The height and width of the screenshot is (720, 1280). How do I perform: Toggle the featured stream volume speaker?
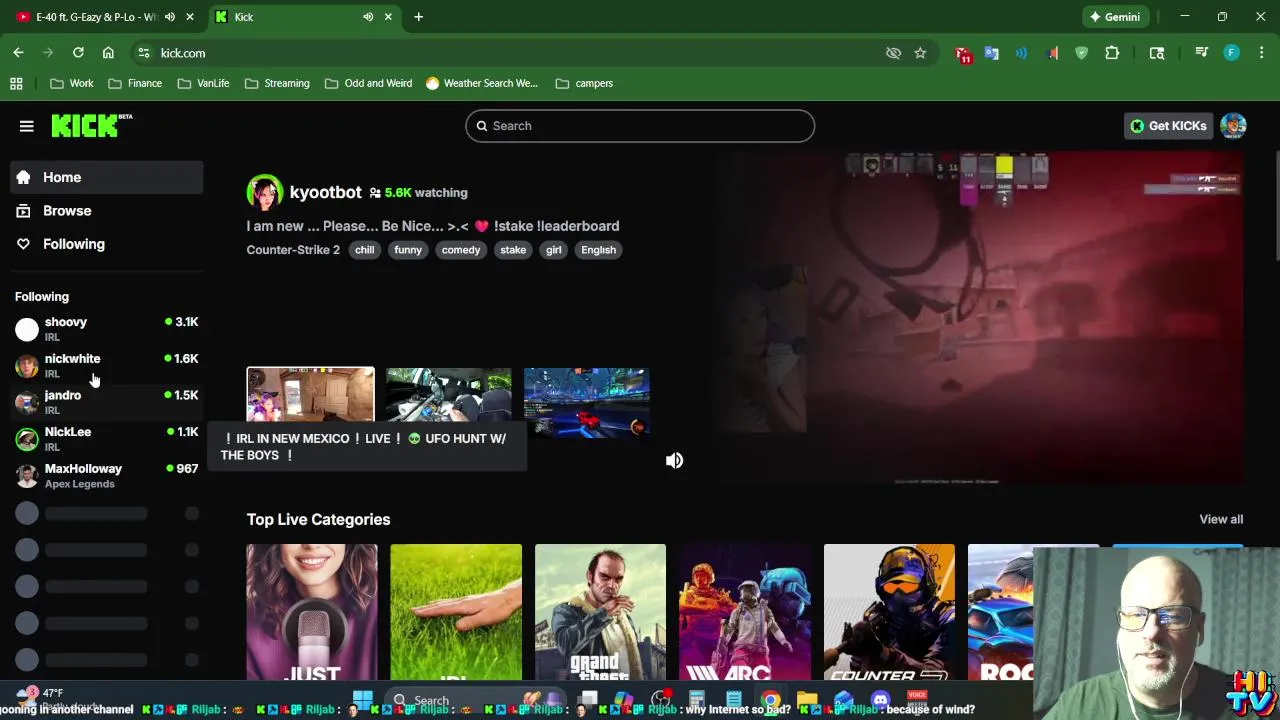(x=674, y=460)
